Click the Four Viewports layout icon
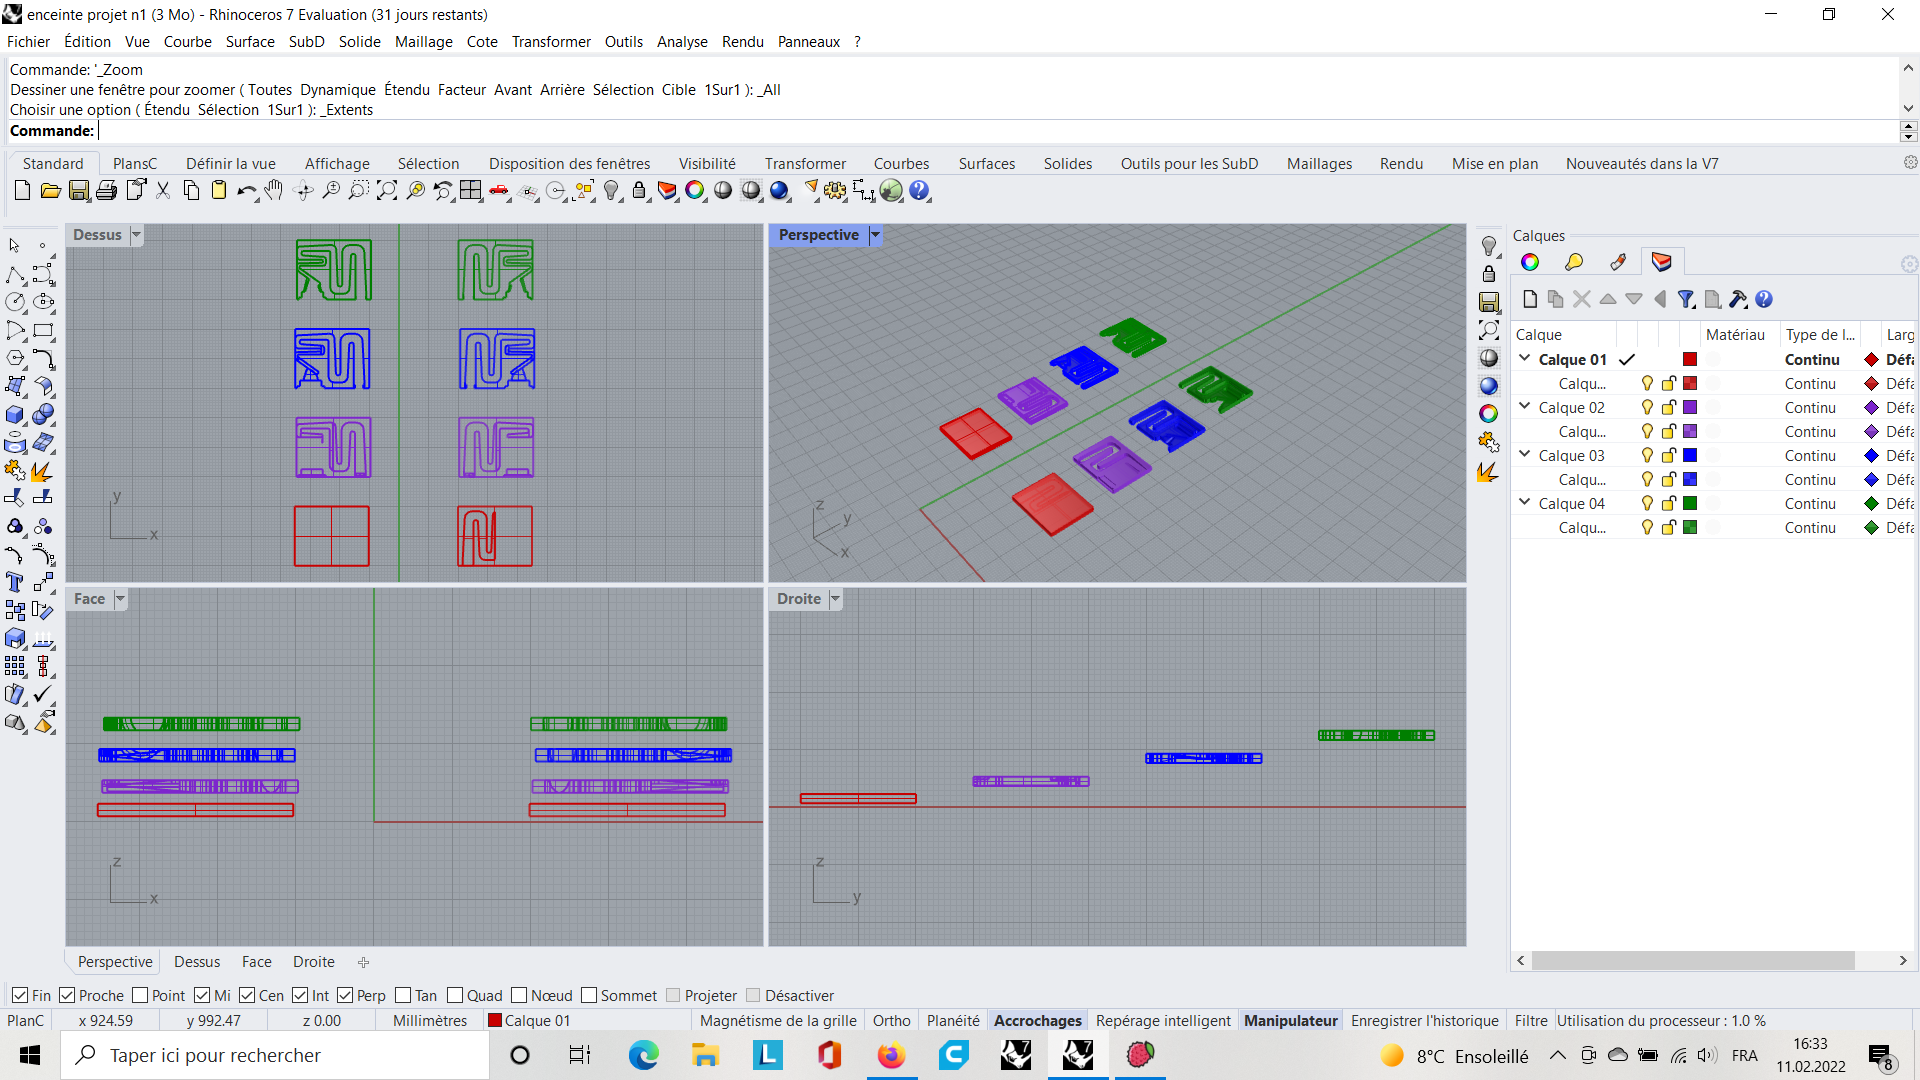Screen dimensions: 1920x1080 point(471,190)
